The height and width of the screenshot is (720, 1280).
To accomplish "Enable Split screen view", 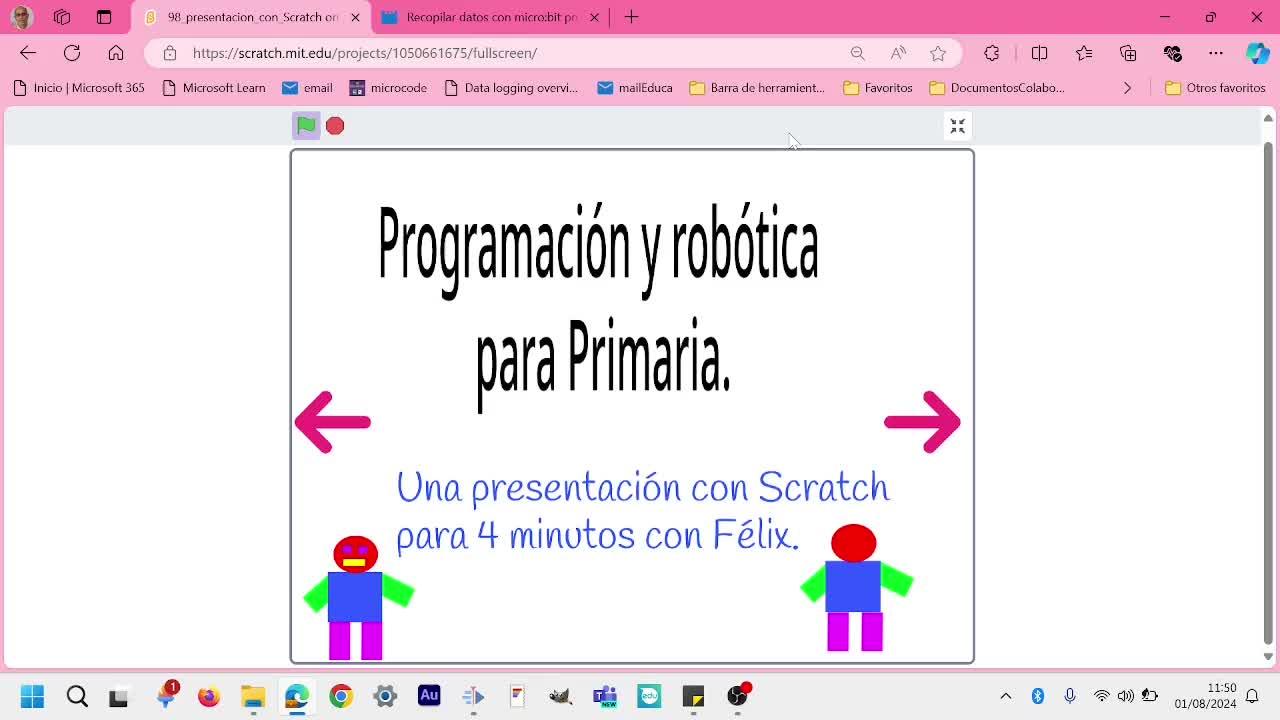I will tap(1040, 53).
